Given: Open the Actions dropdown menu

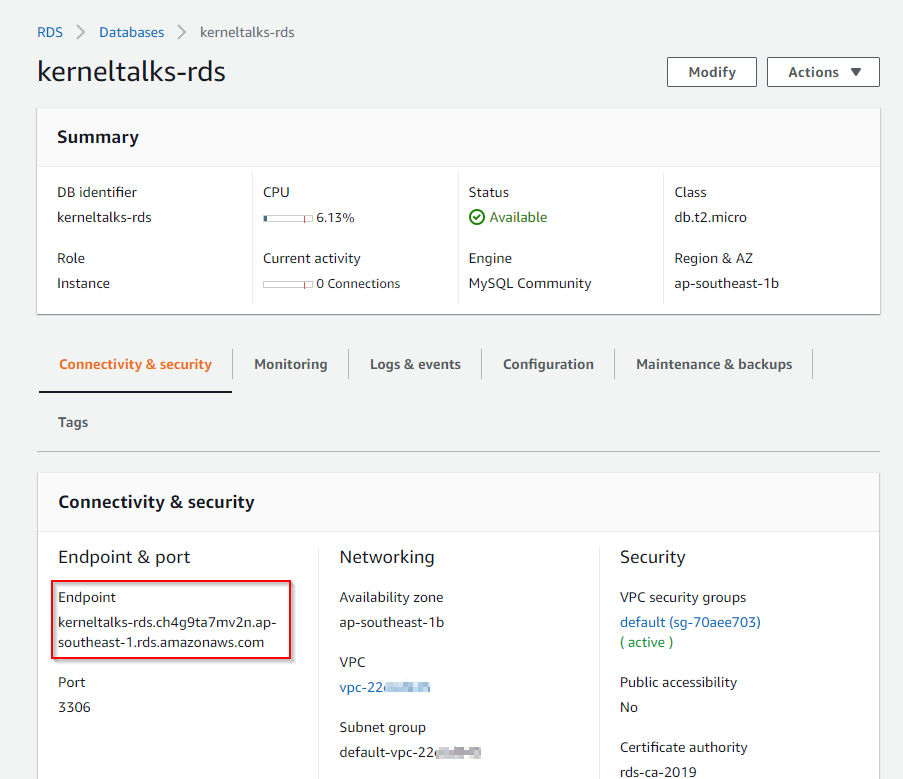Looking at the screenshot, I should tap(823, 72).
